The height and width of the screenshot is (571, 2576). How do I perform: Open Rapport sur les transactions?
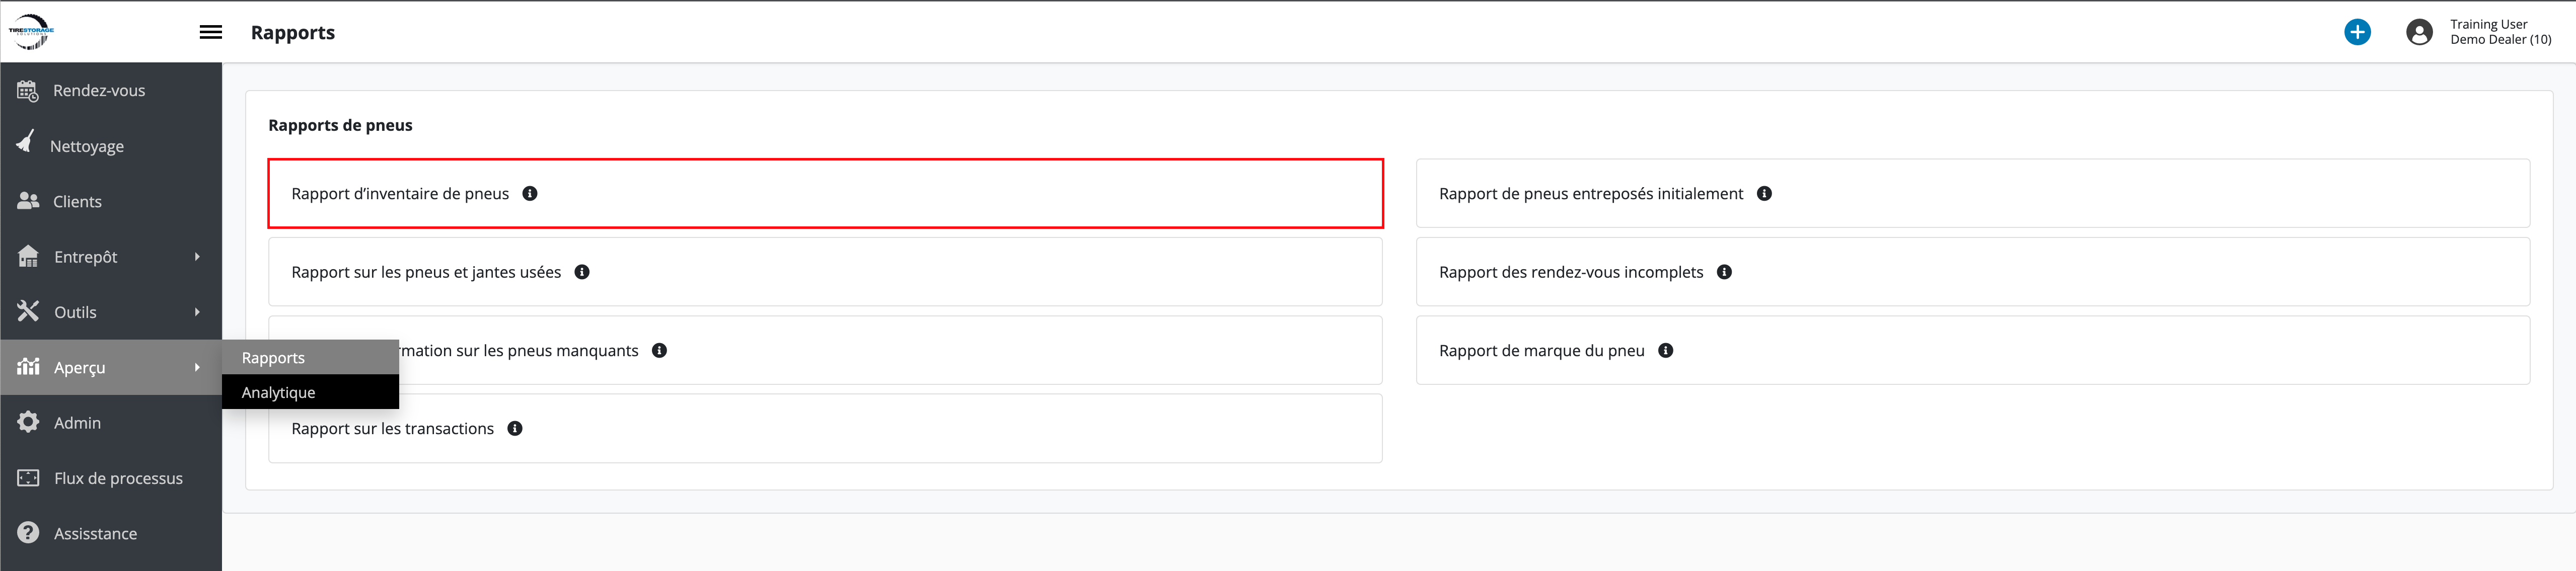click(393, 429)
